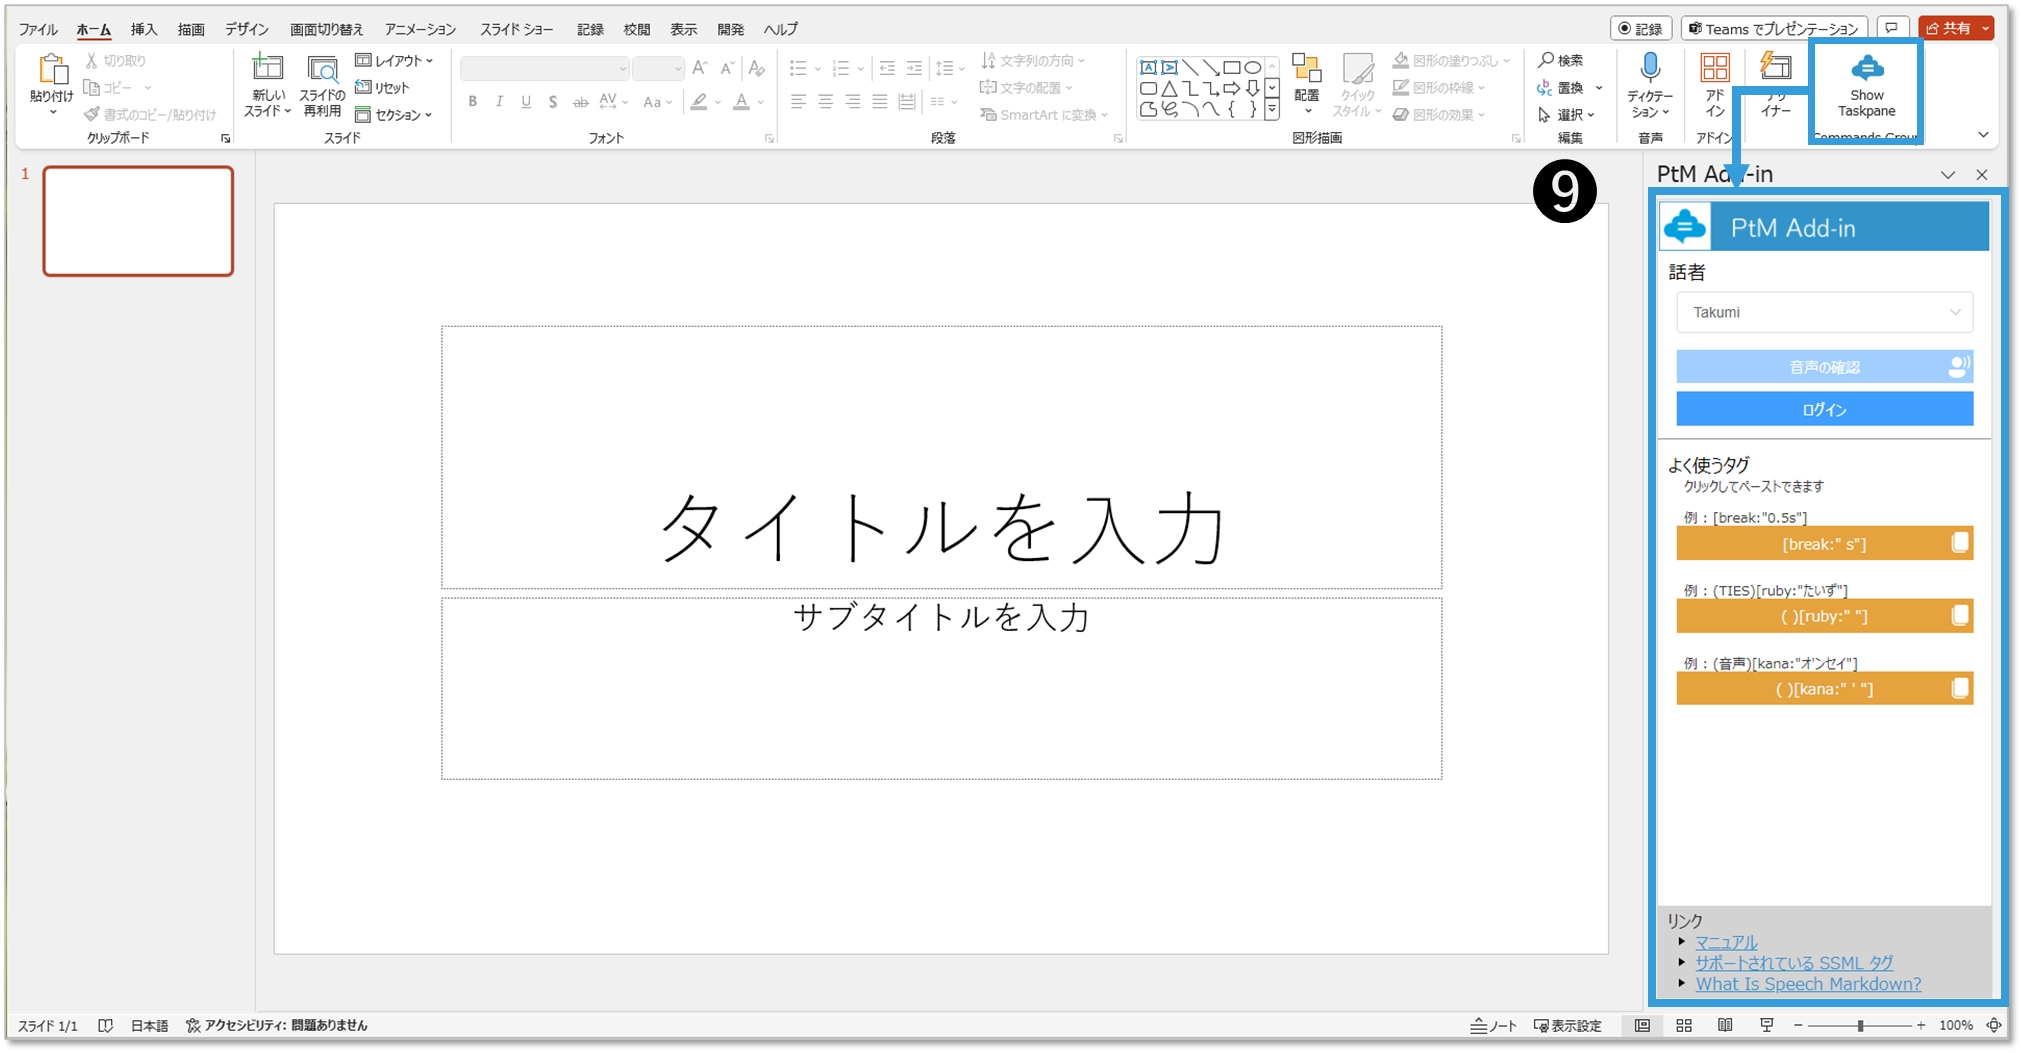
Task: Select slide 1 thumbnail
Action: coord(138,221)
